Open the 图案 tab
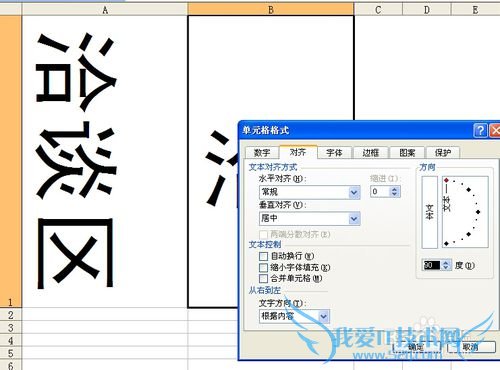This screenshot has height=370, width=500. point(407,153)
